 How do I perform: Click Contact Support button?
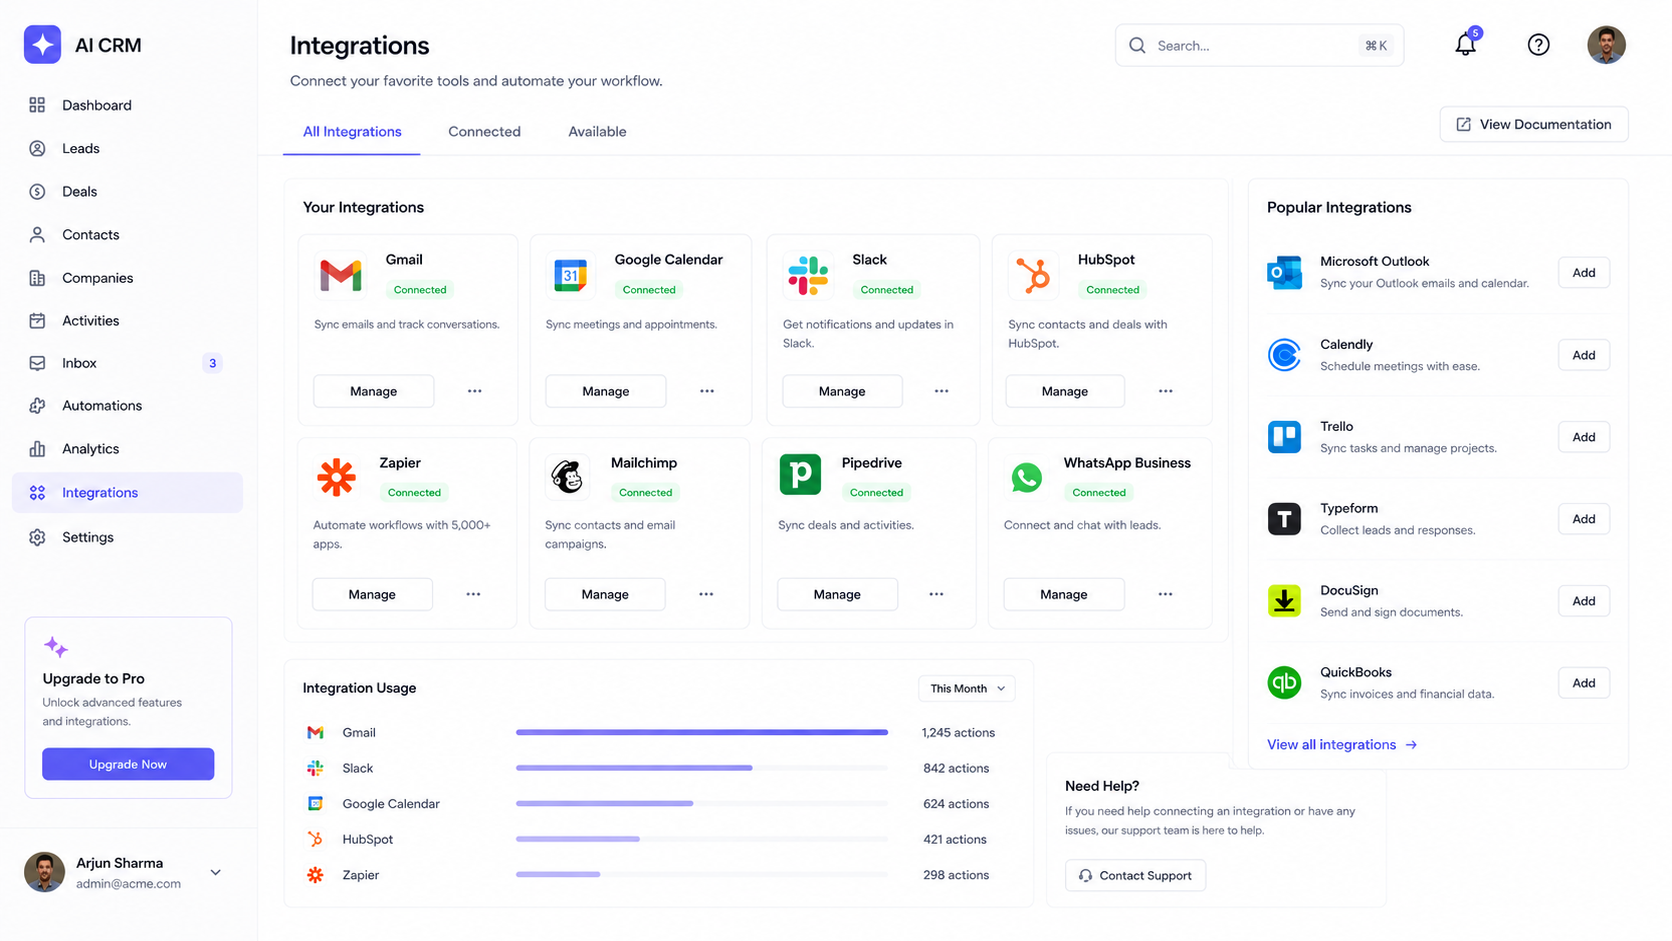[x=1135, y=875]
